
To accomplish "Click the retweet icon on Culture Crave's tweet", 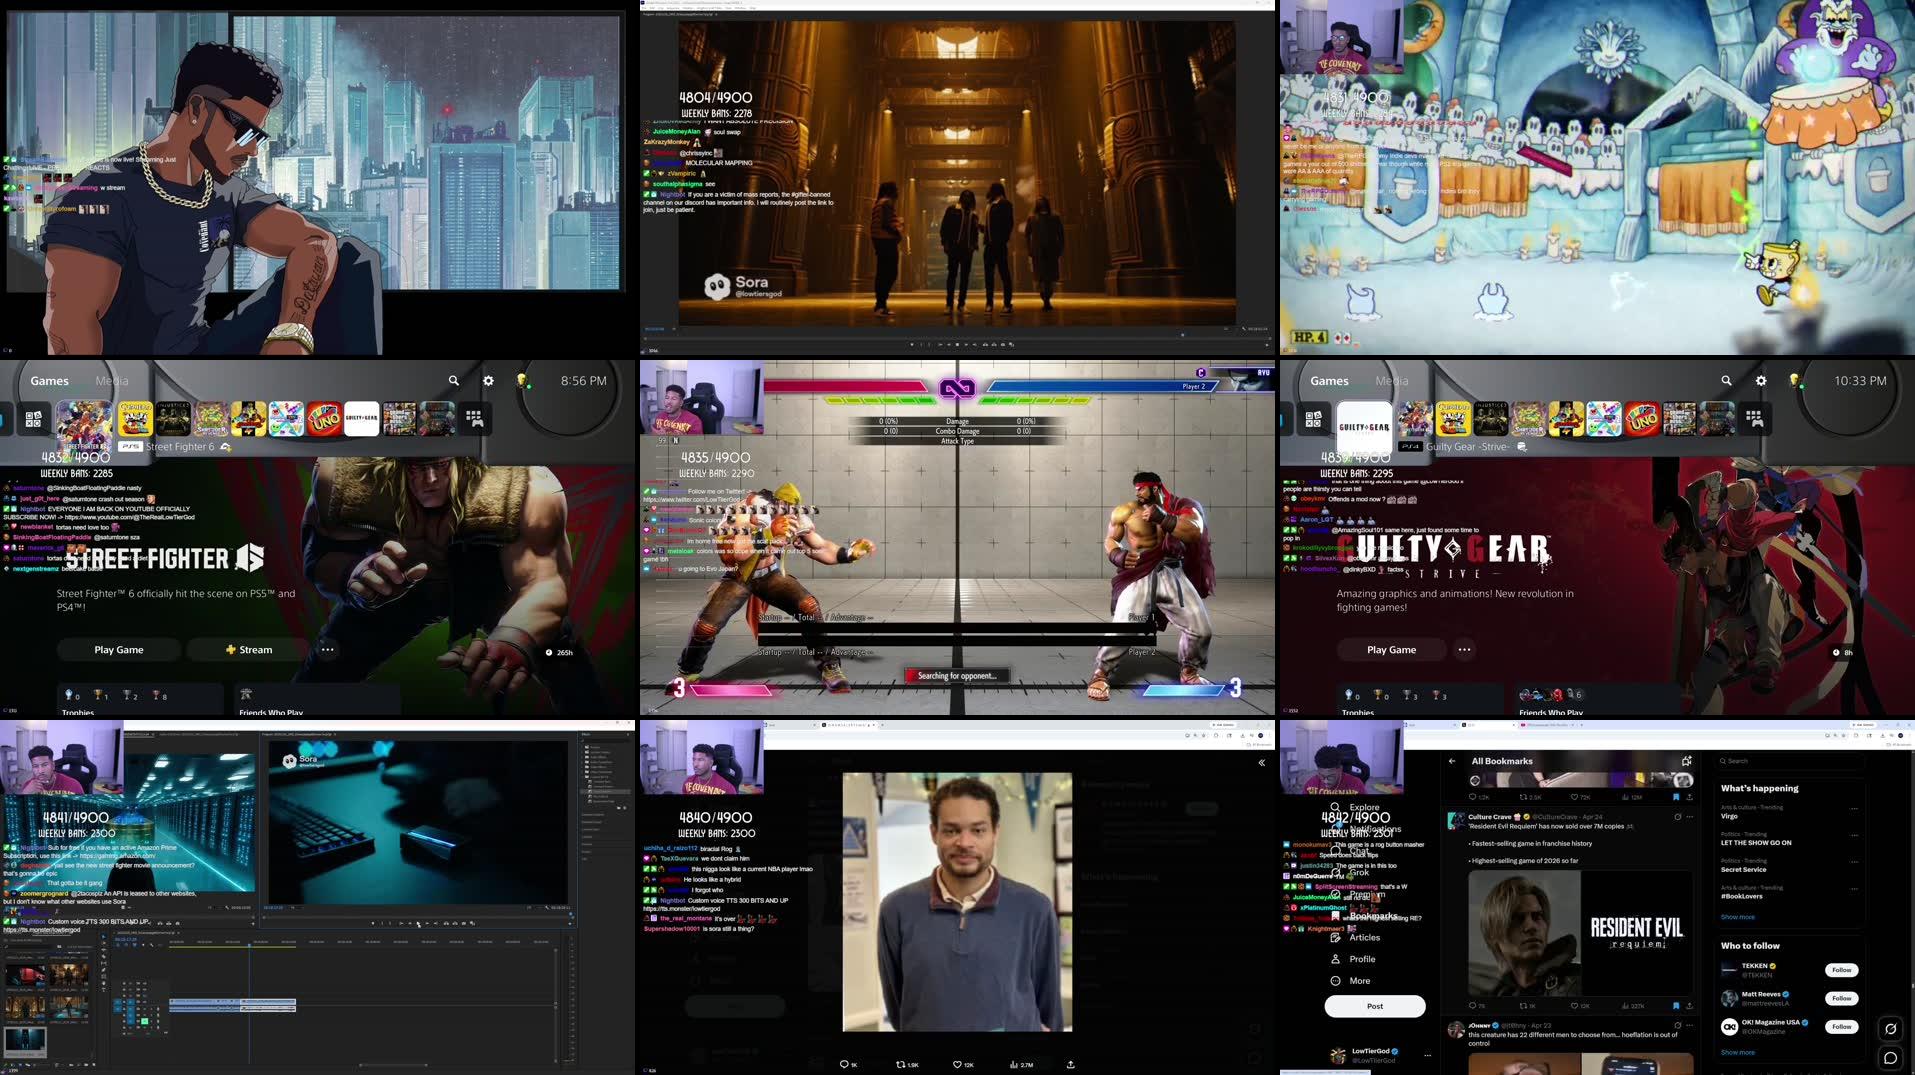I will tap(1525, 1006).
